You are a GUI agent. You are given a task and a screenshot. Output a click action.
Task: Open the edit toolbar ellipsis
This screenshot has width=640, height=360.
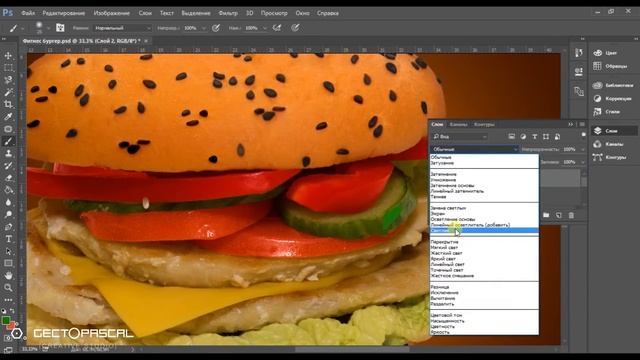tap(8, 300)
